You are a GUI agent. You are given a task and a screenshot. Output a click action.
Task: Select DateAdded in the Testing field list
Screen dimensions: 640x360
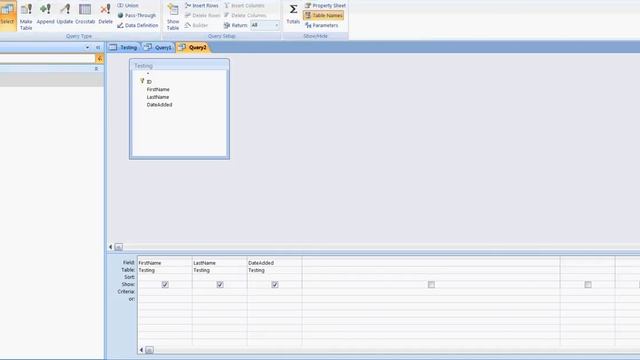click(x=159, y=105)
